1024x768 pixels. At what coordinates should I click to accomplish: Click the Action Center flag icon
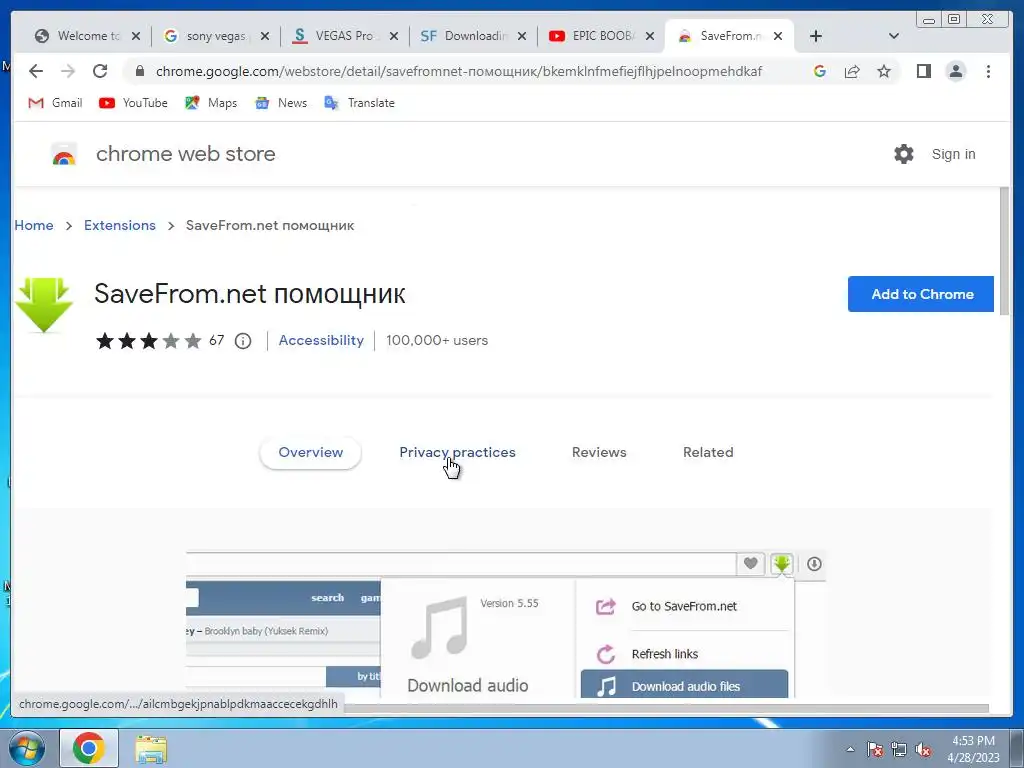pyautogui.click(x=875, y=749)
